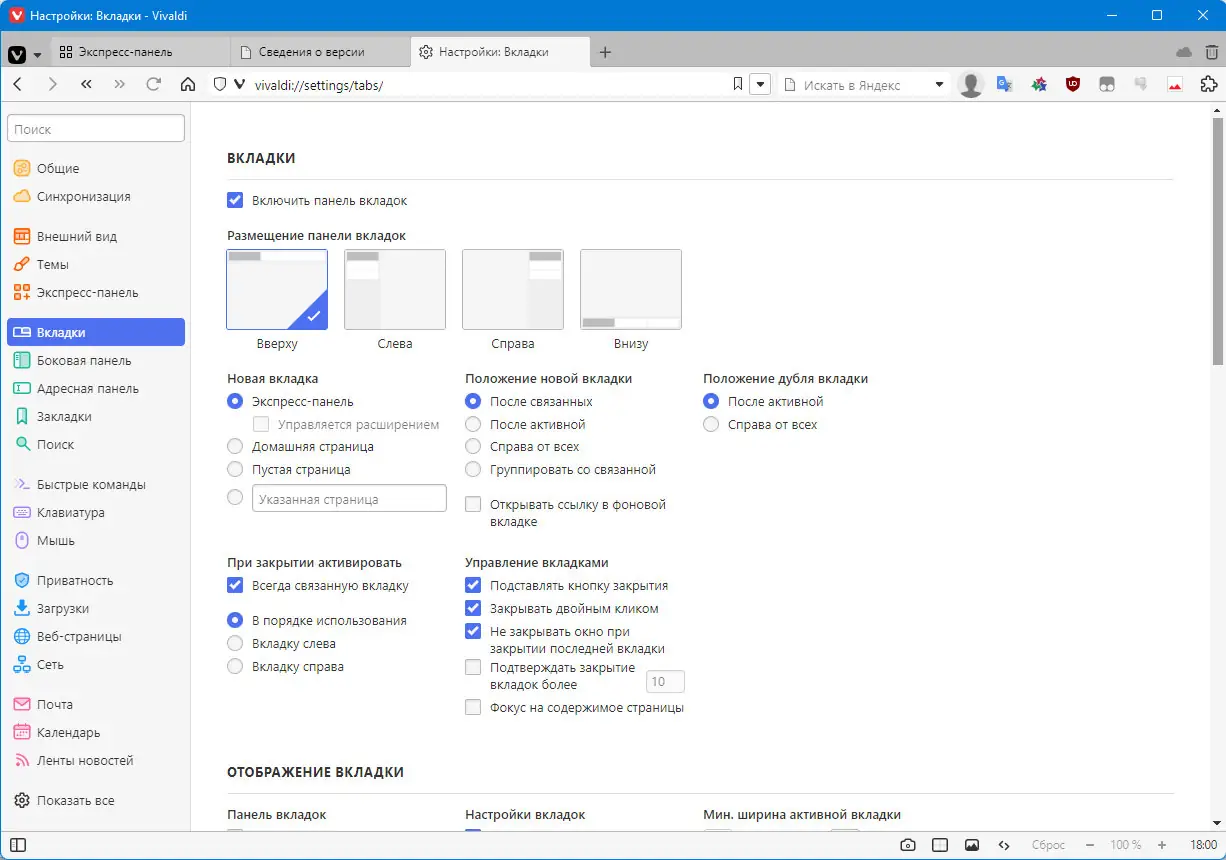Image resolution: width=1226 pixels, height=860 pixels.
Task: Expand arrow beside Vivaldi menu button
Action: (37, 54)
